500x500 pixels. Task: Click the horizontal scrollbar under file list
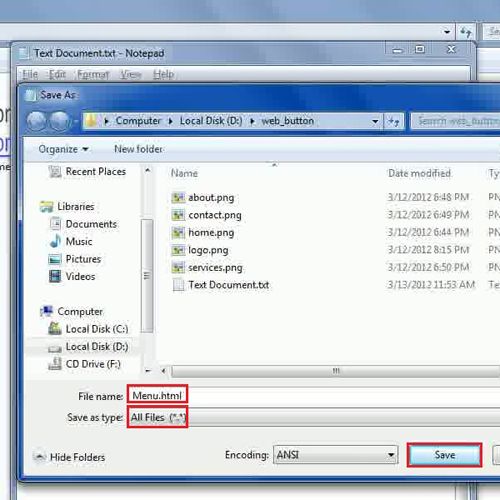pos(335,371)
